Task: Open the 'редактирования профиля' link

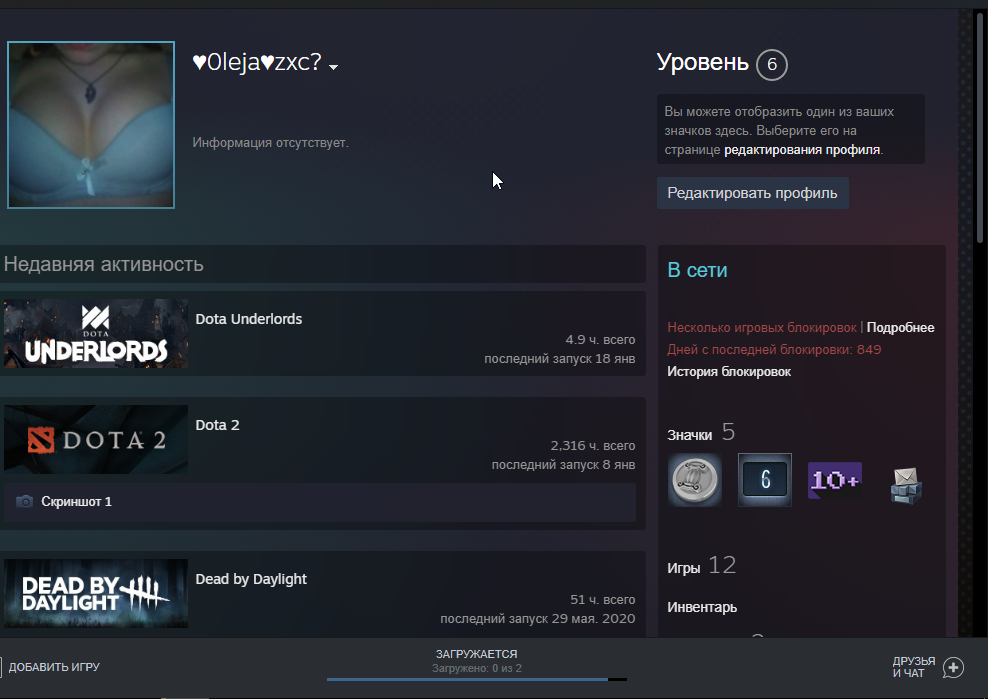Action: pos(802,150)
